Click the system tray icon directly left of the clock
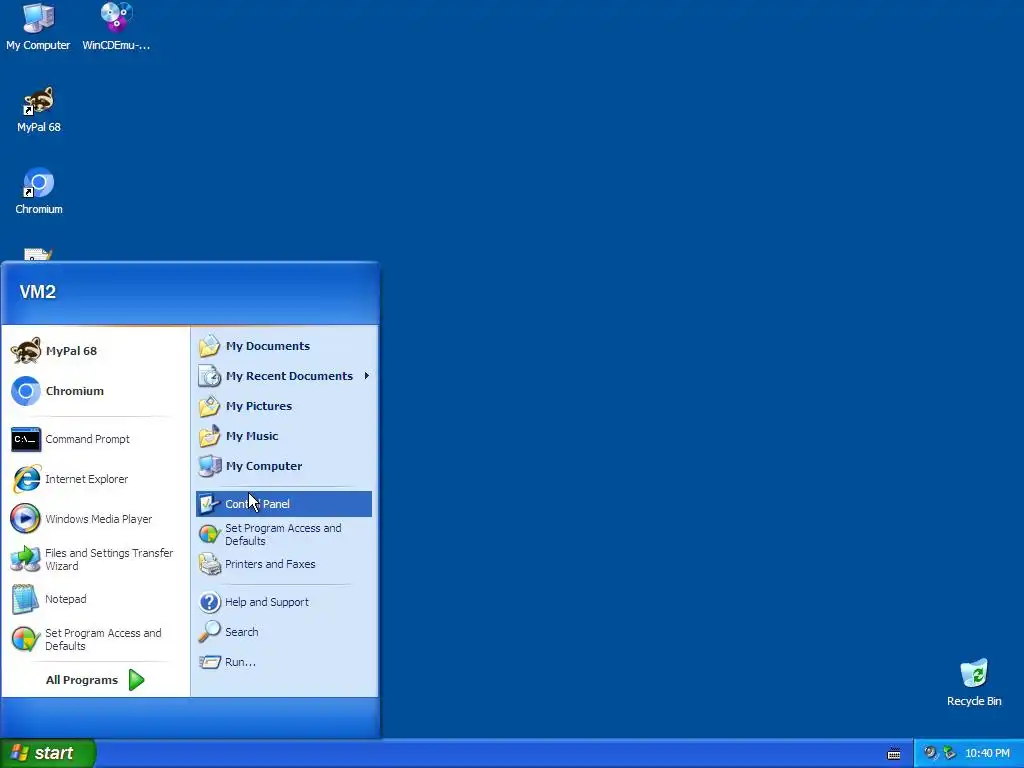The width and height of the screenshot is (1024, 768). coord(950,753)
